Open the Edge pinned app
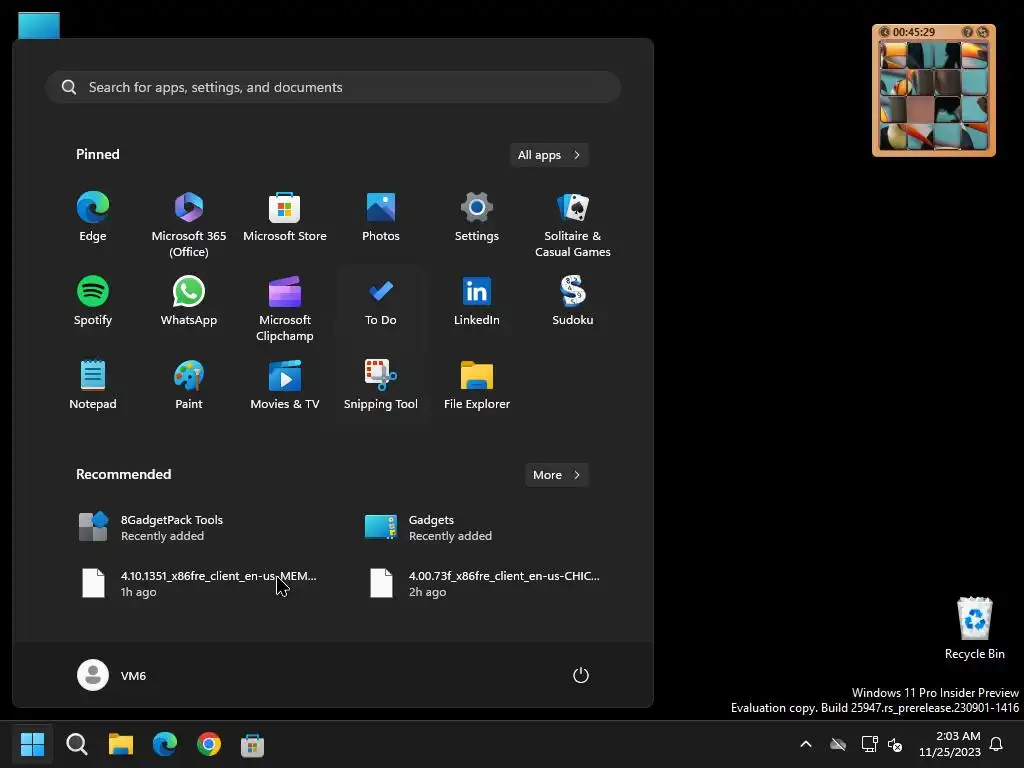This screenshot has width=1024, height=768. 93,217
